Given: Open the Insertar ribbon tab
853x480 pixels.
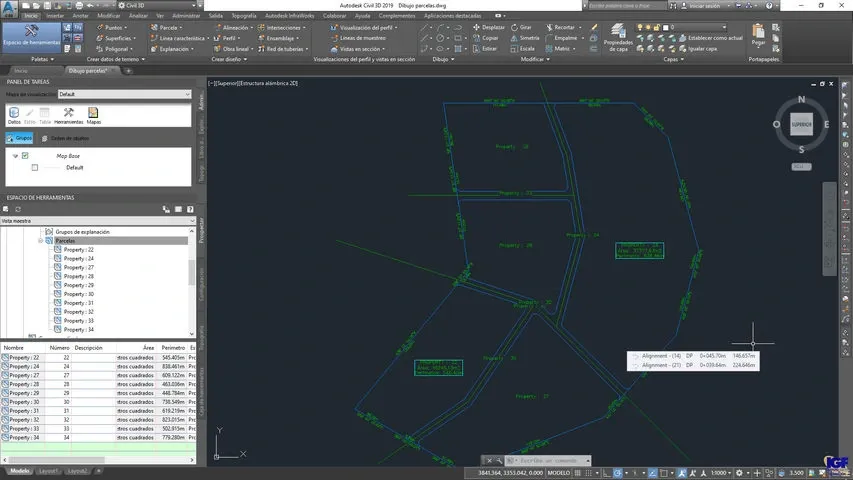Looking at the screenshot, I should pyautogui.click(x=54, y=16).
